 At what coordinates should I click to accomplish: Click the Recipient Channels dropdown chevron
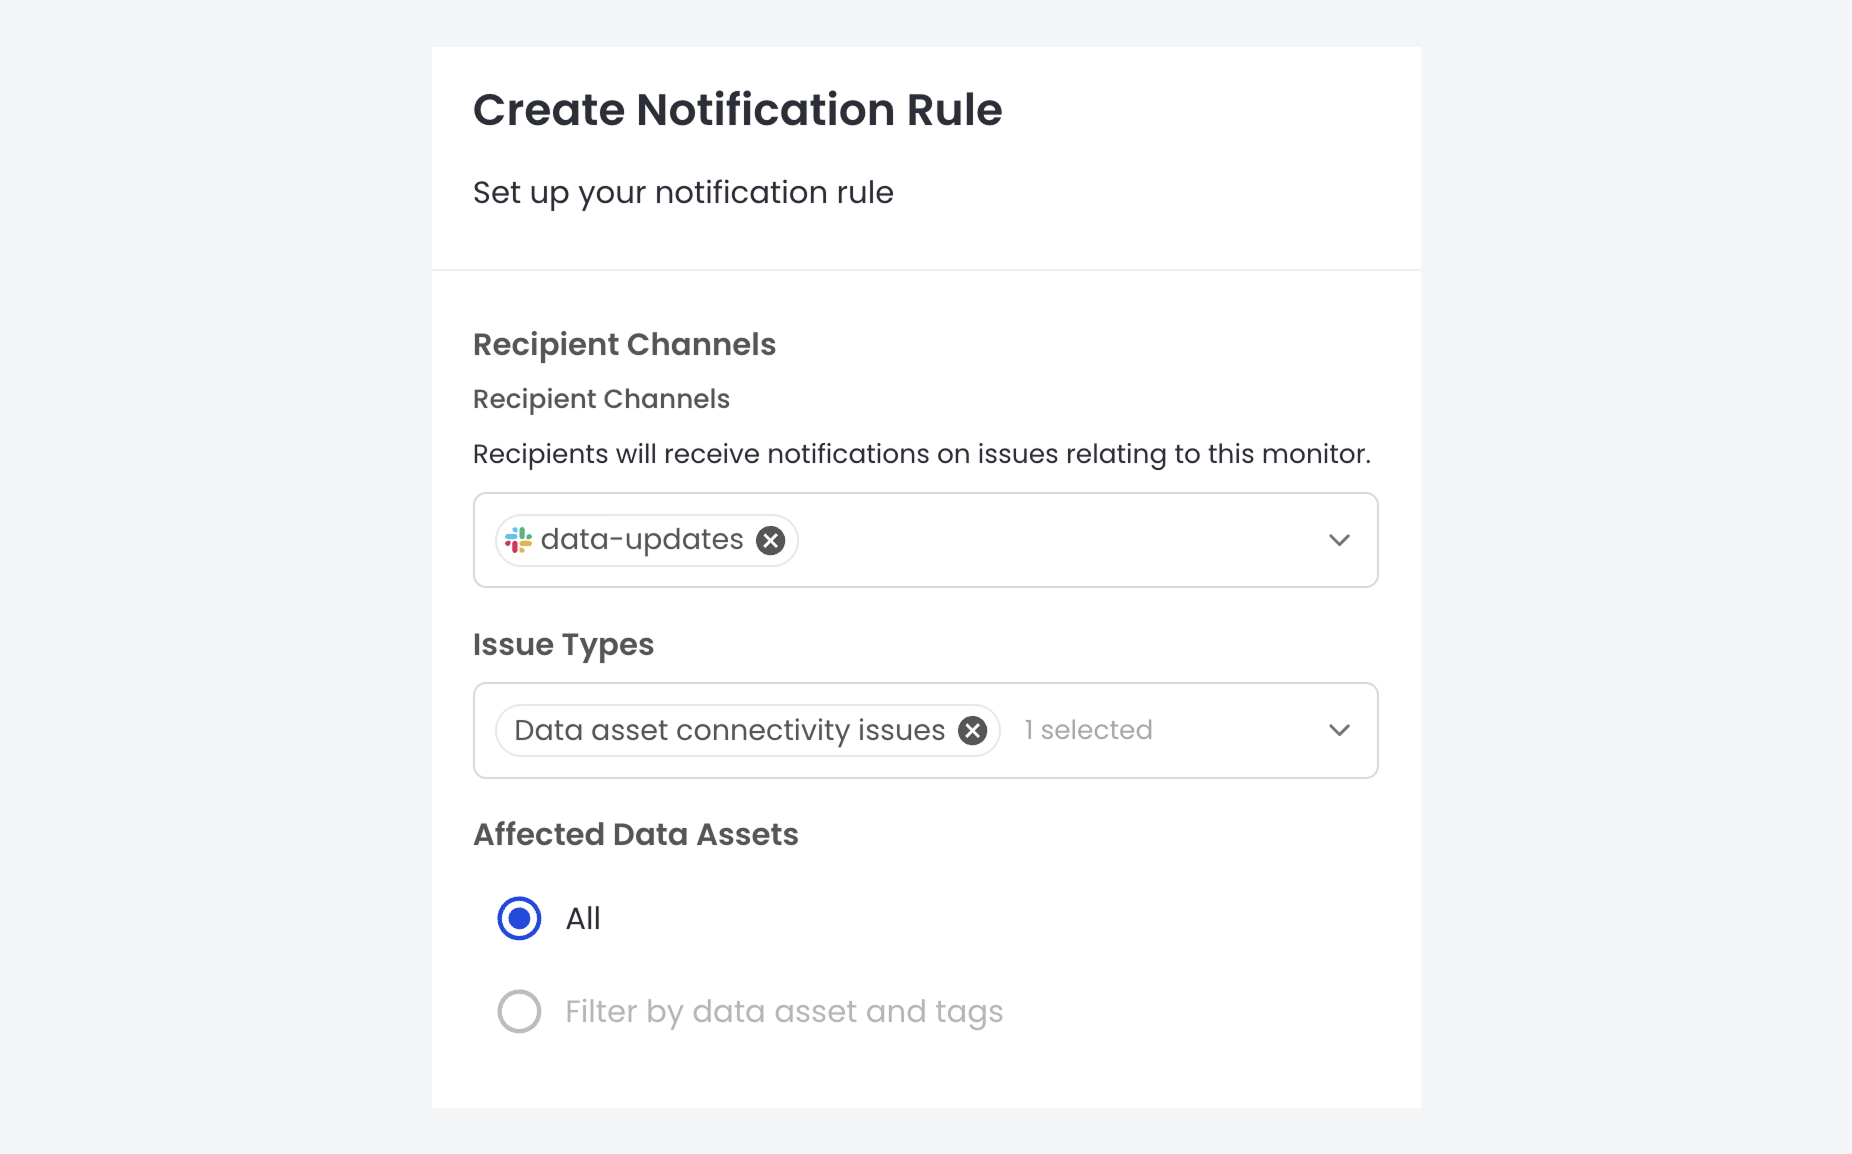1338,540
